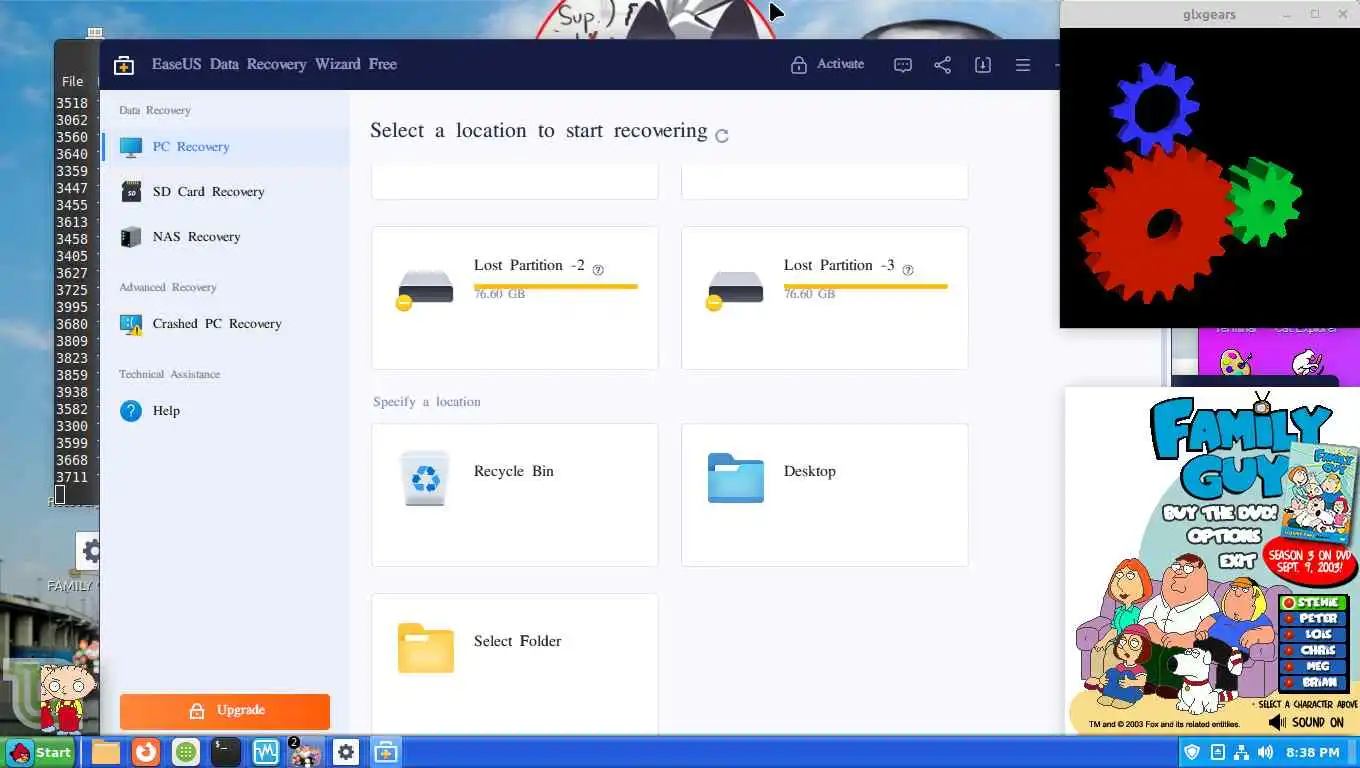This screenshot has width=1360, height=768.
Task: Open the hamburger menu in EaseUS header
Action: pos(1022,65)
